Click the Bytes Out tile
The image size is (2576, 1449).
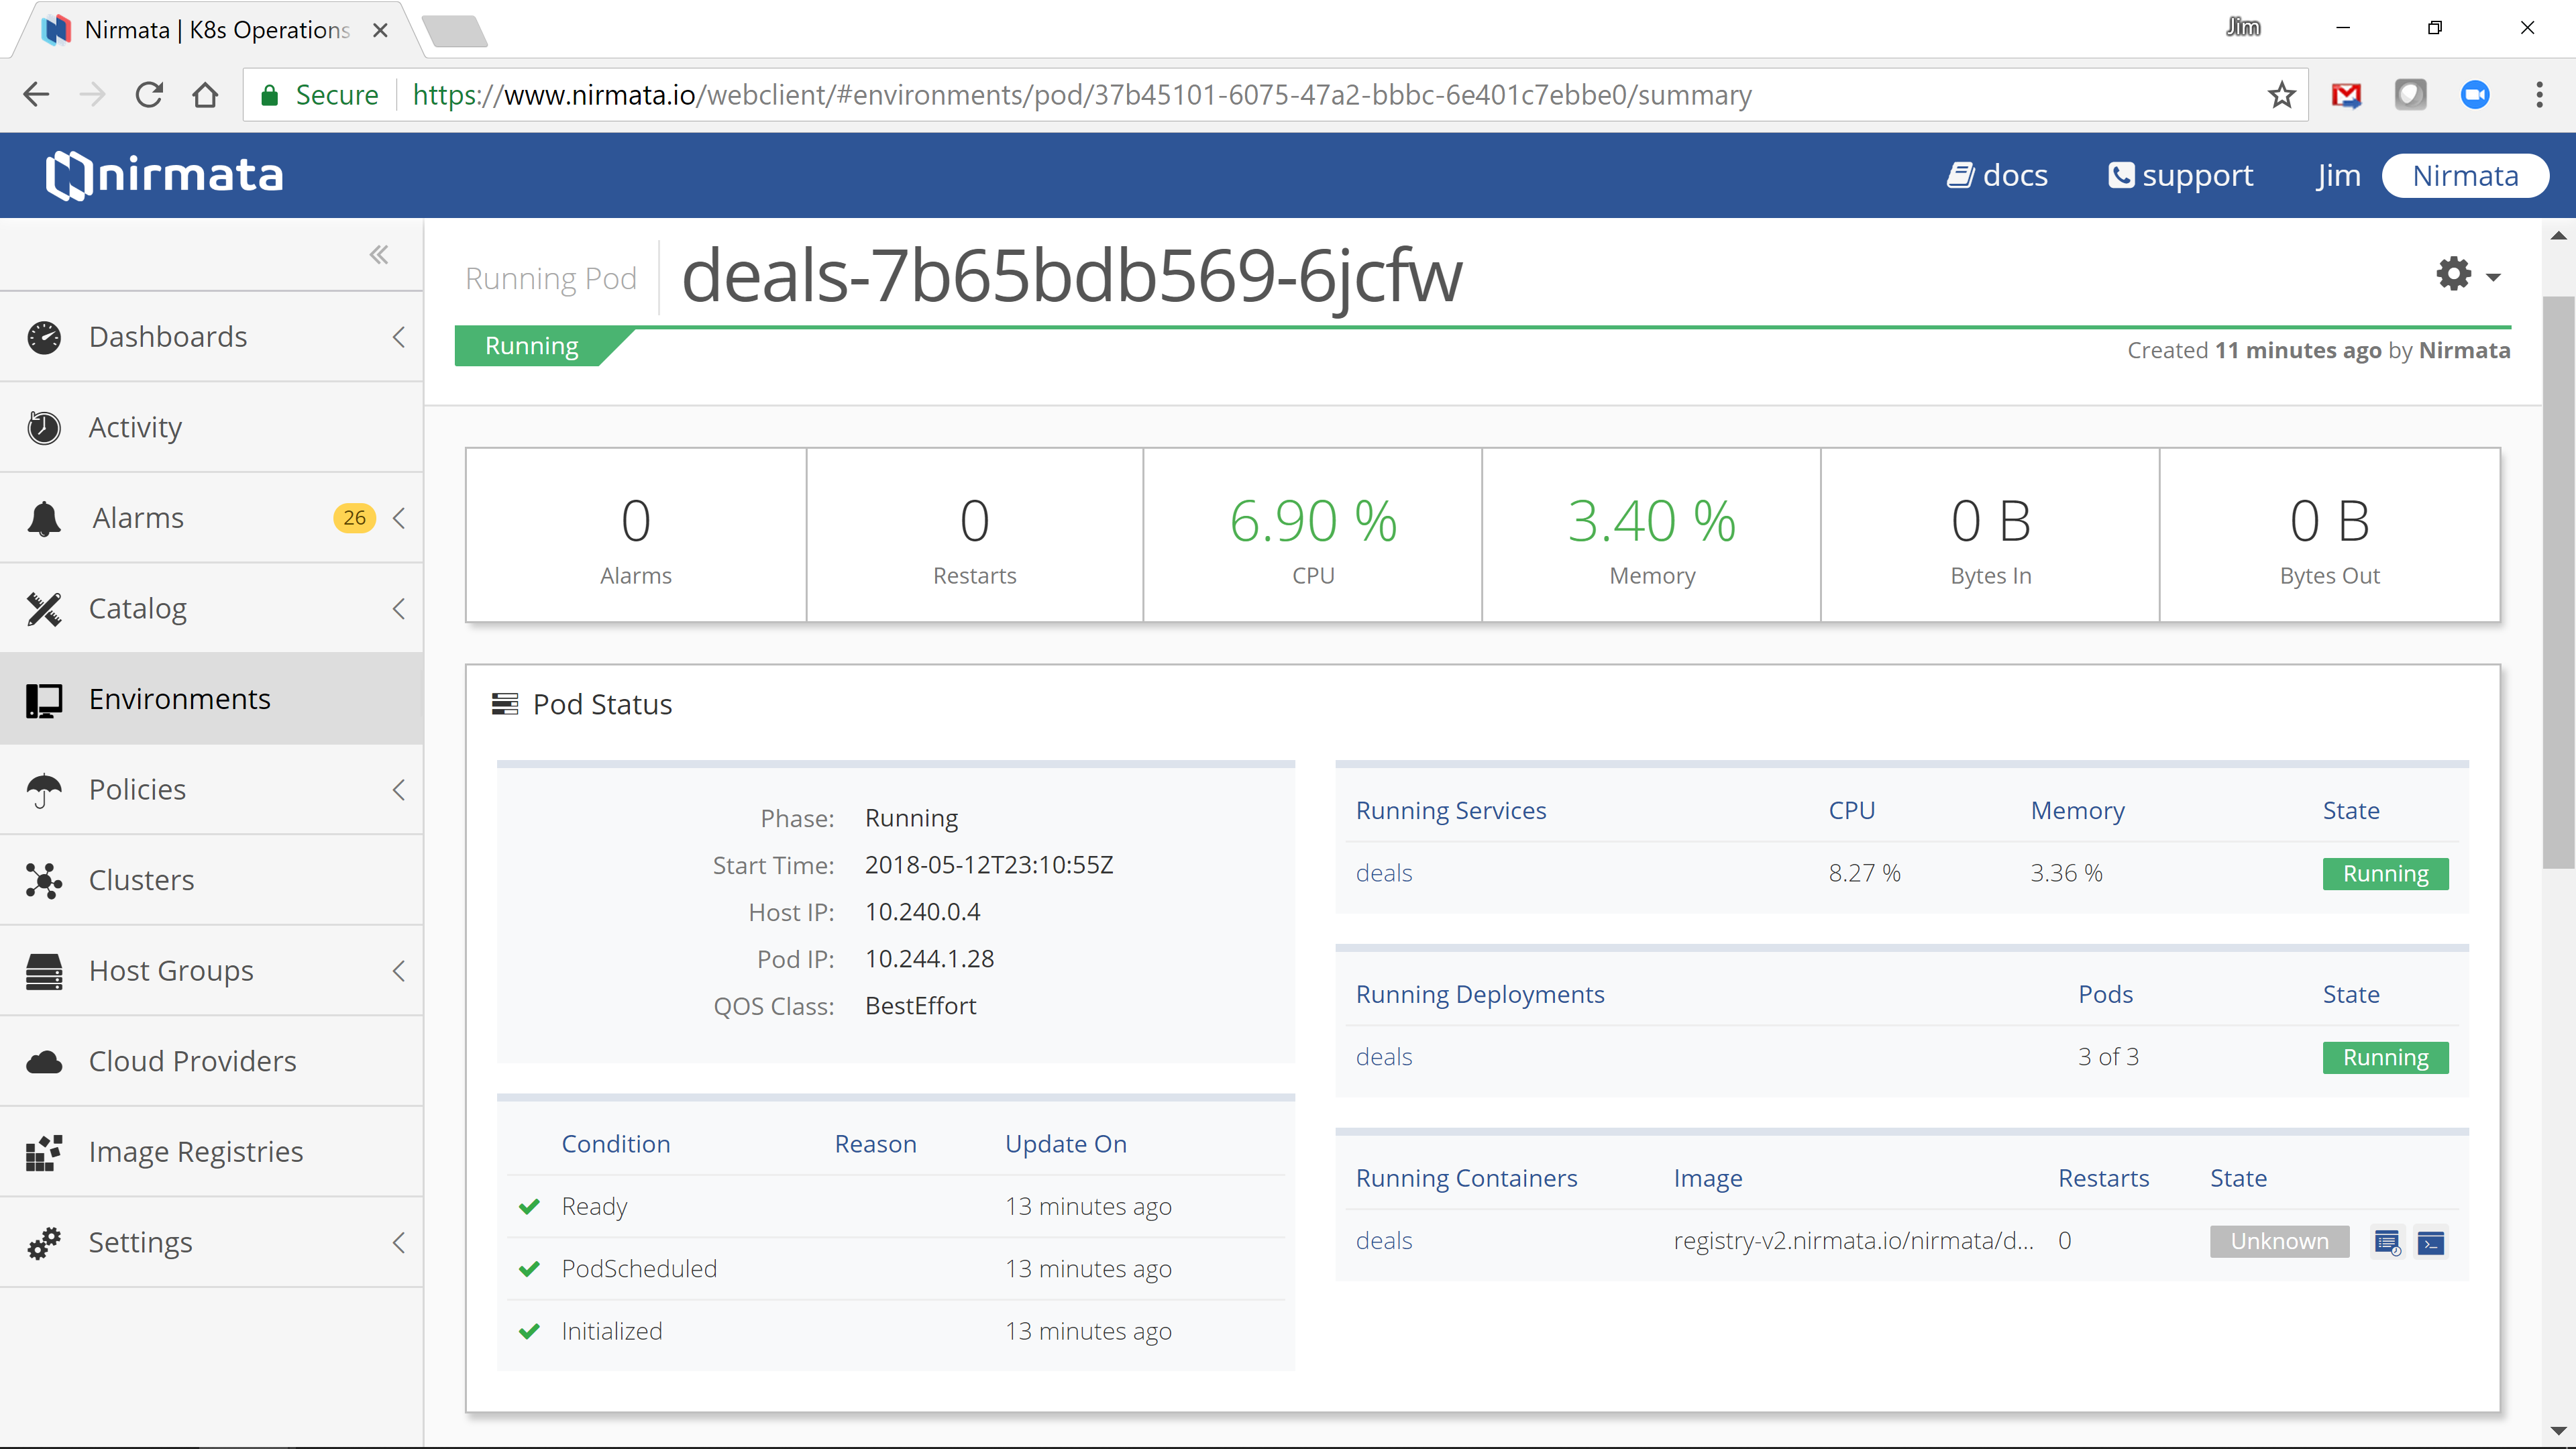[x=2329, y=536]
